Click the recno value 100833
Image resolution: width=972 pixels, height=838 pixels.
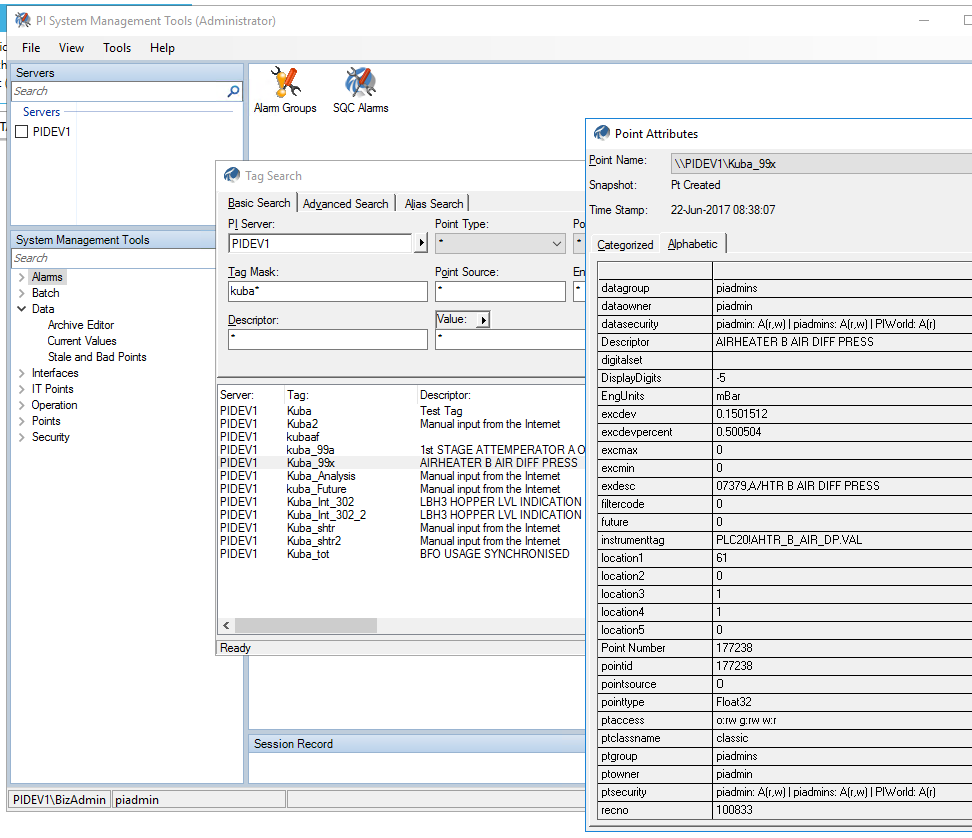734,810
